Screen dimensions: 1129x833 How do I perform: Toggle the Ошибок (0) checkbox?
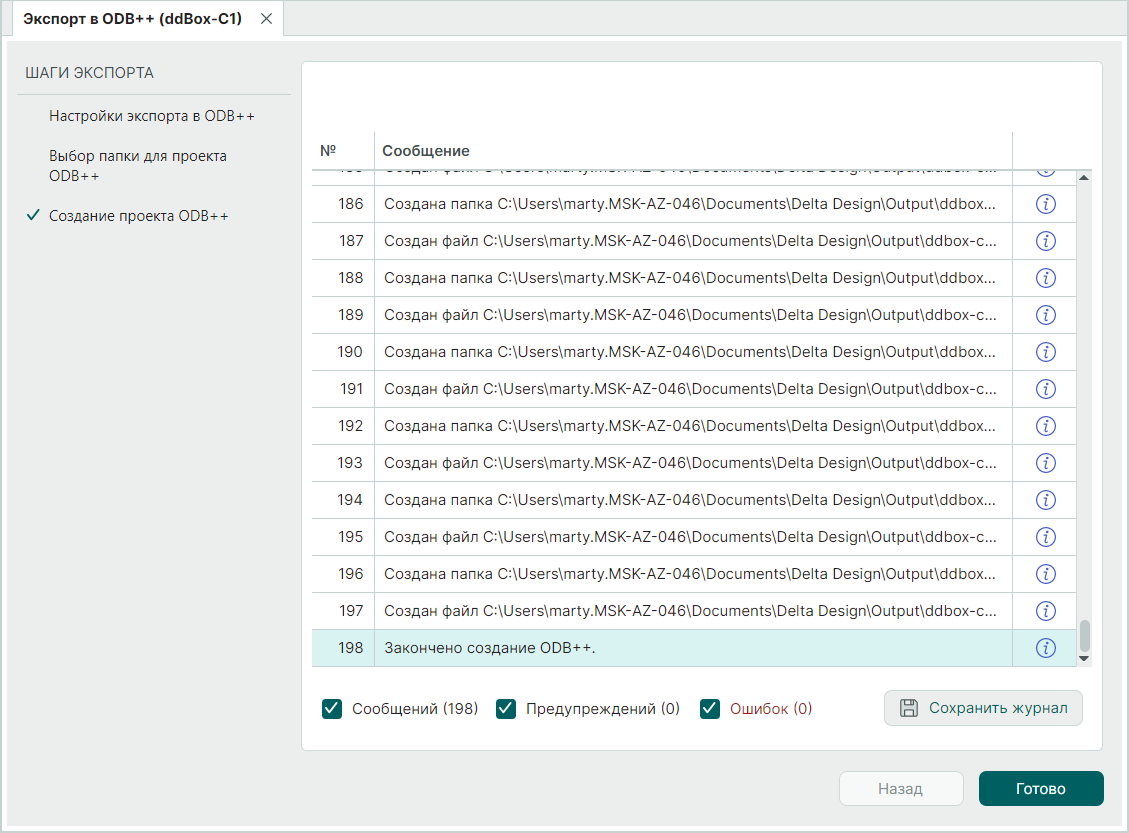click(x=710, y=709)
